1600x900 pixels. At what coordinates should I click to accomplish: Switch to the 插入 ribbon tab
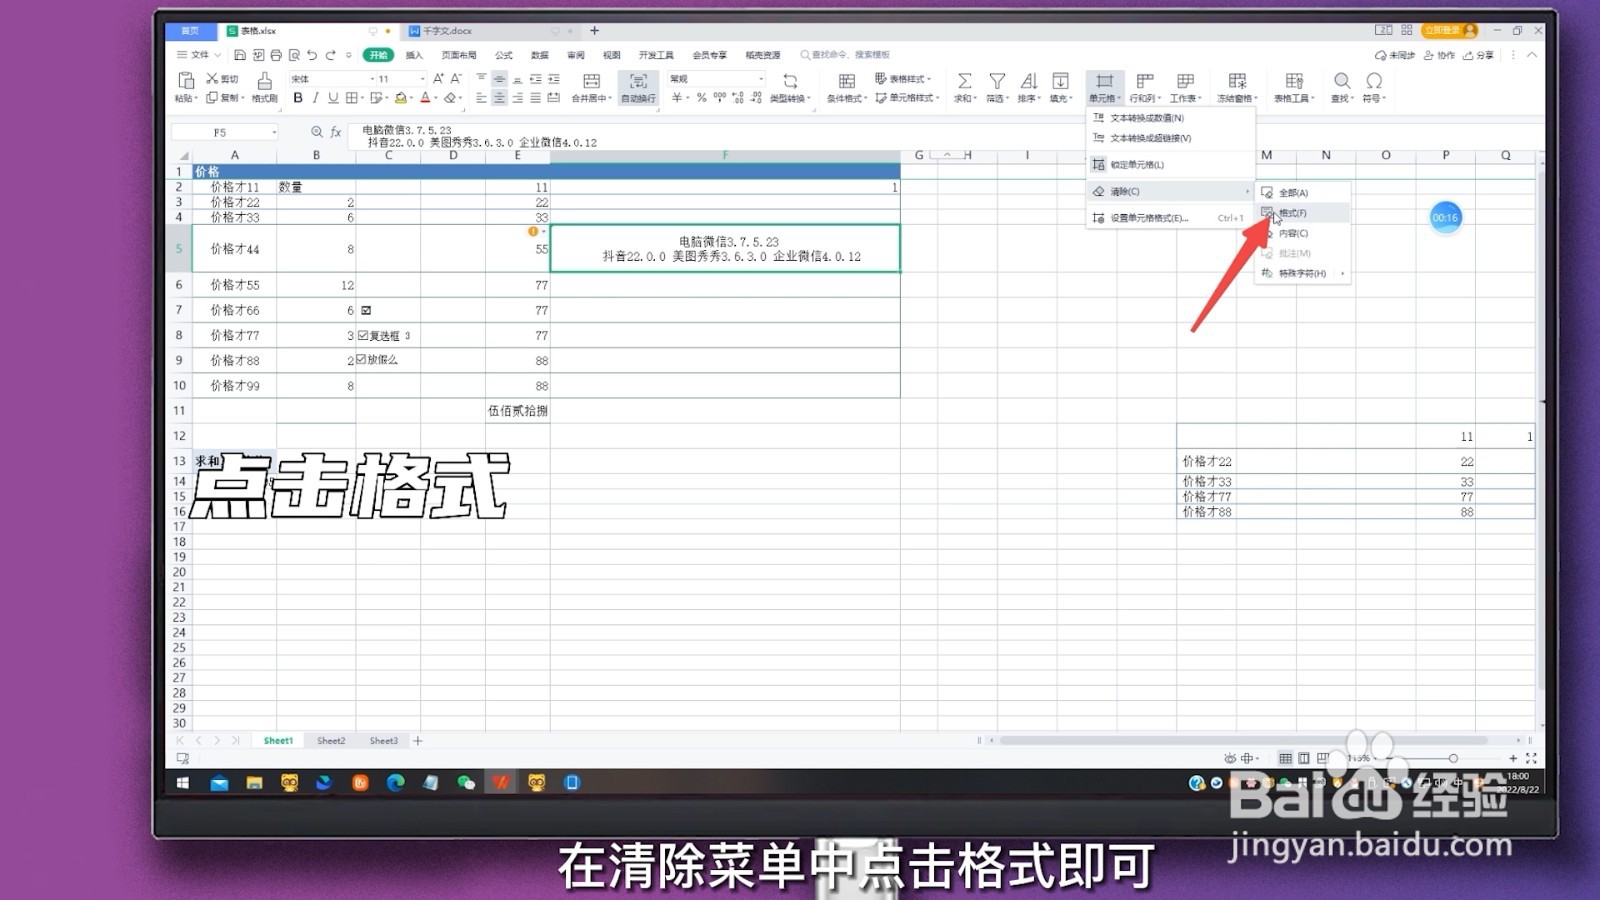413,55
